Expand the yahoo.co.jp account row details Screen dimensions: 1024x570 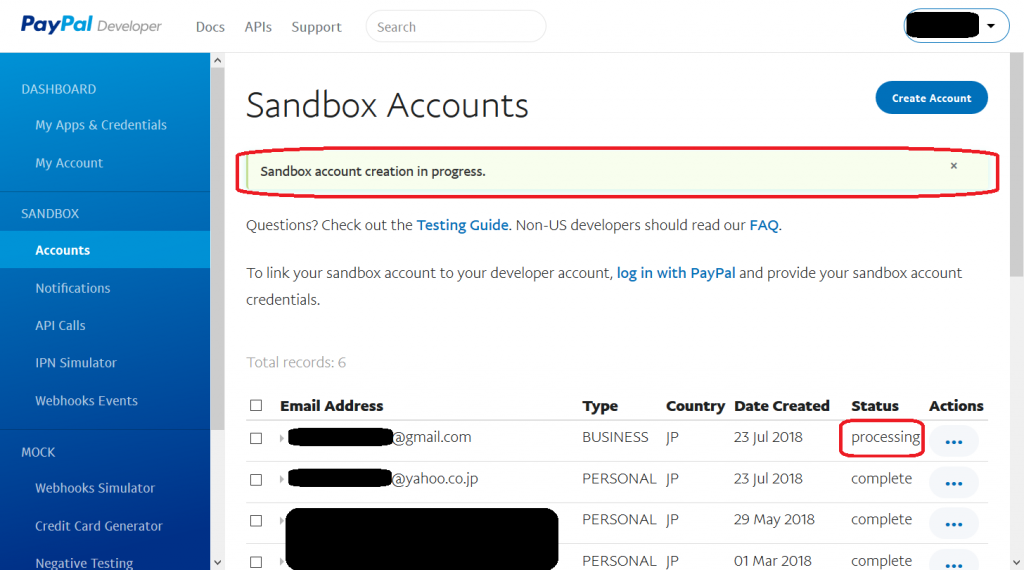[x=281, y=480]
